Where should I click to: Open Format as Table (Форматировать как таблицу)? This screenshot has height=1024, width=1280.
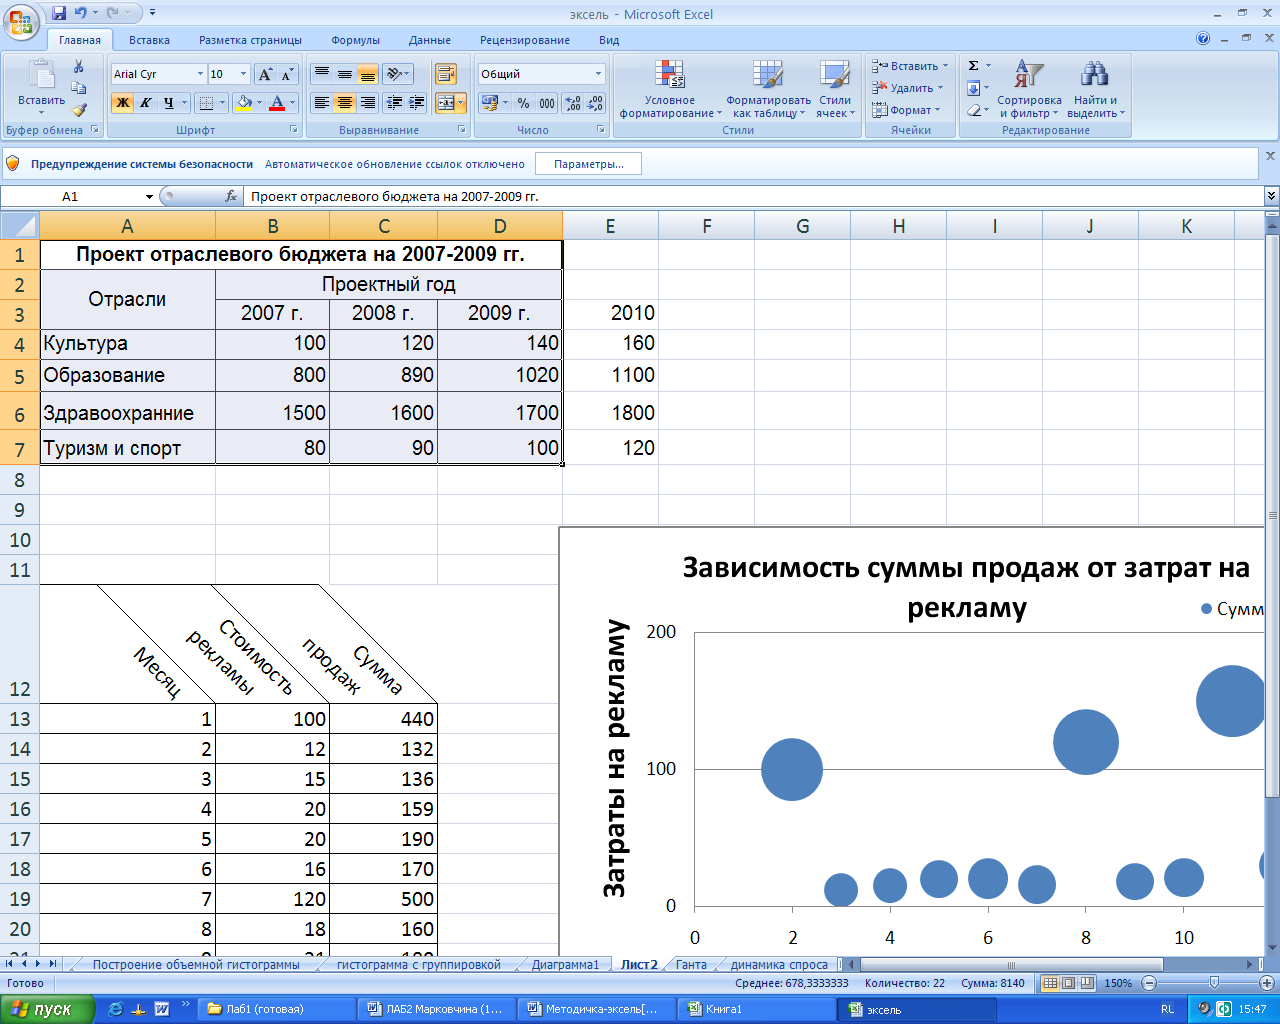tap(768, 89)
